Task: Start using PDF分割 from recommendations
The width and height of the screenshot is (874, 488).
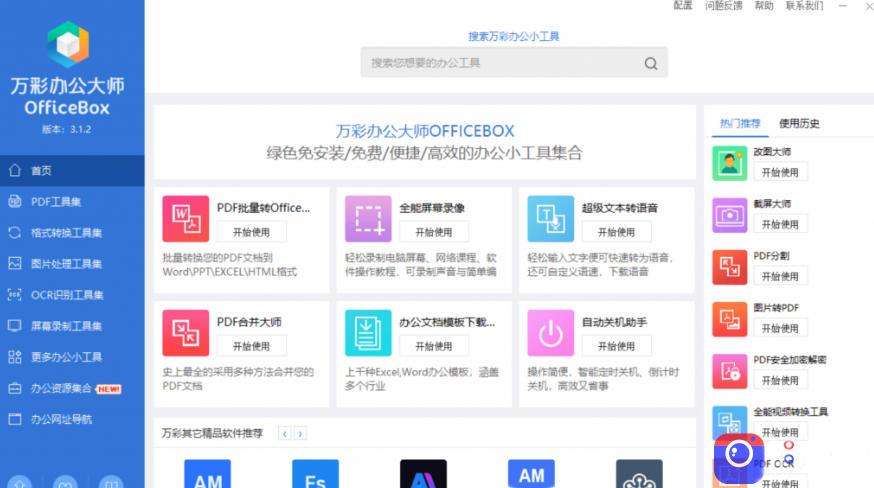Action: 780,276
